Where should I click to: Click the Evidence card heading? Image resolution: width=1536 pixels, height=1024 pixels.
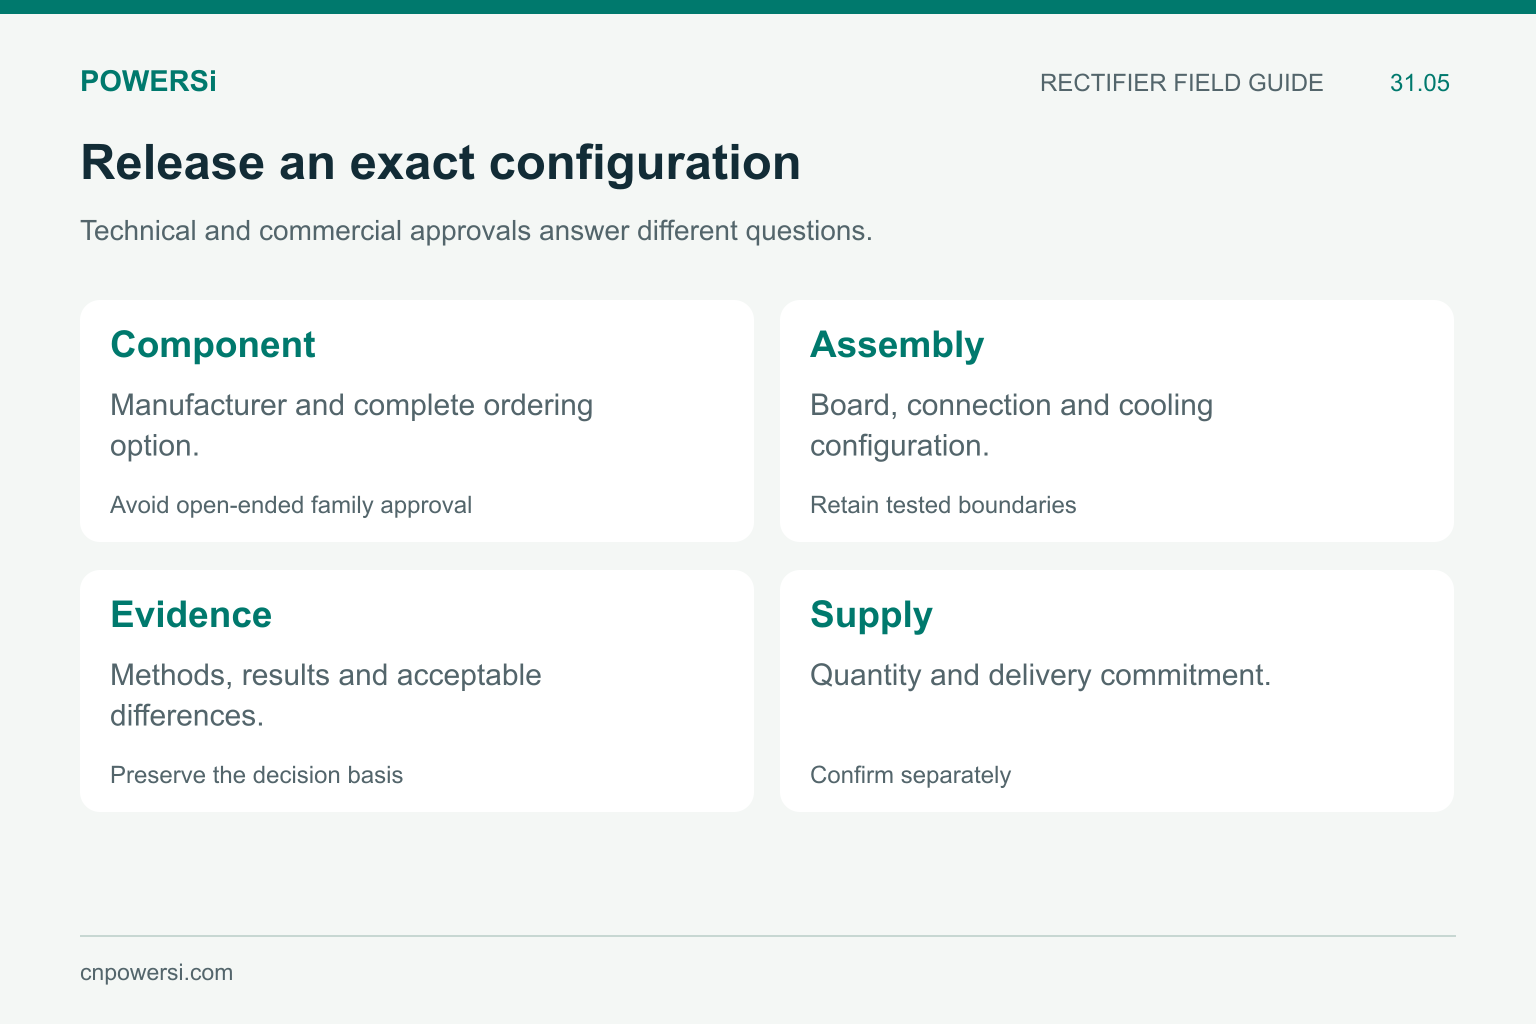[x=191, y=615]
